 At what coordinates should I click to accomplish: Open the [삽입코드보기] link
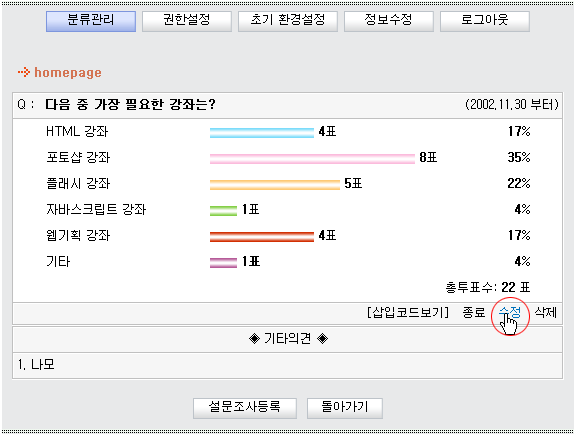click(x=408, y=312)
